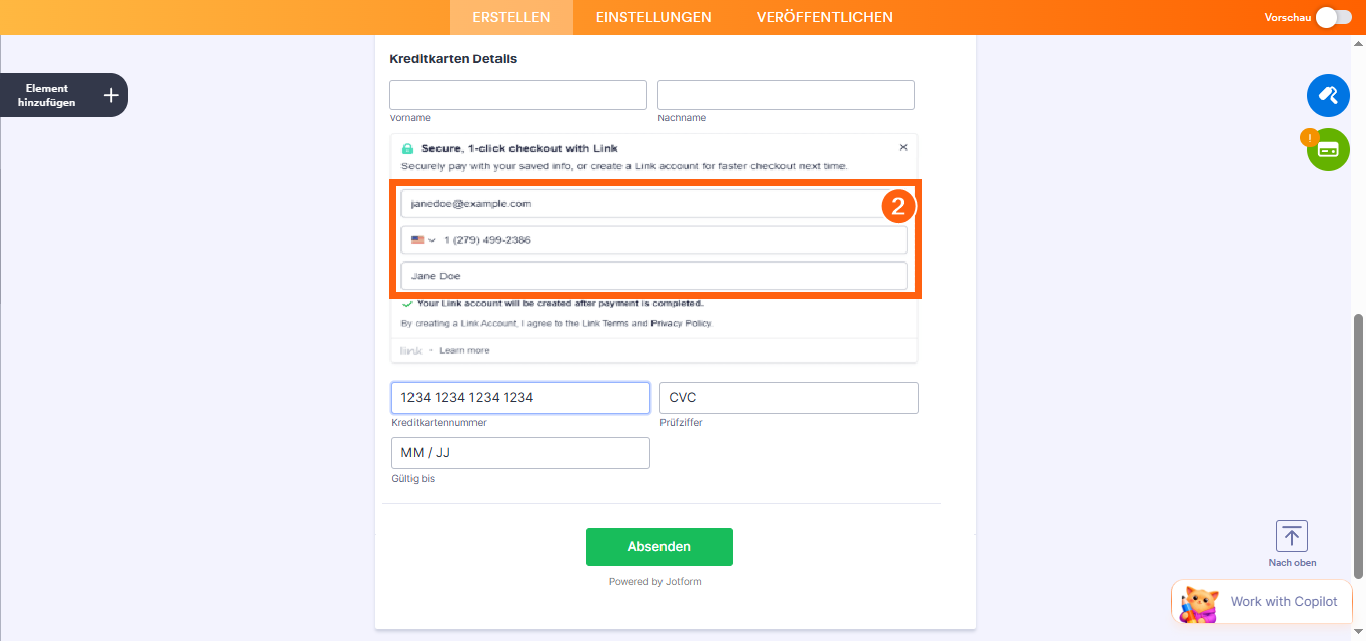Screen dimensions: 1366x641
Task: Go to the VERÖFFENTLICHEN tab
Action: pos(824,17)
